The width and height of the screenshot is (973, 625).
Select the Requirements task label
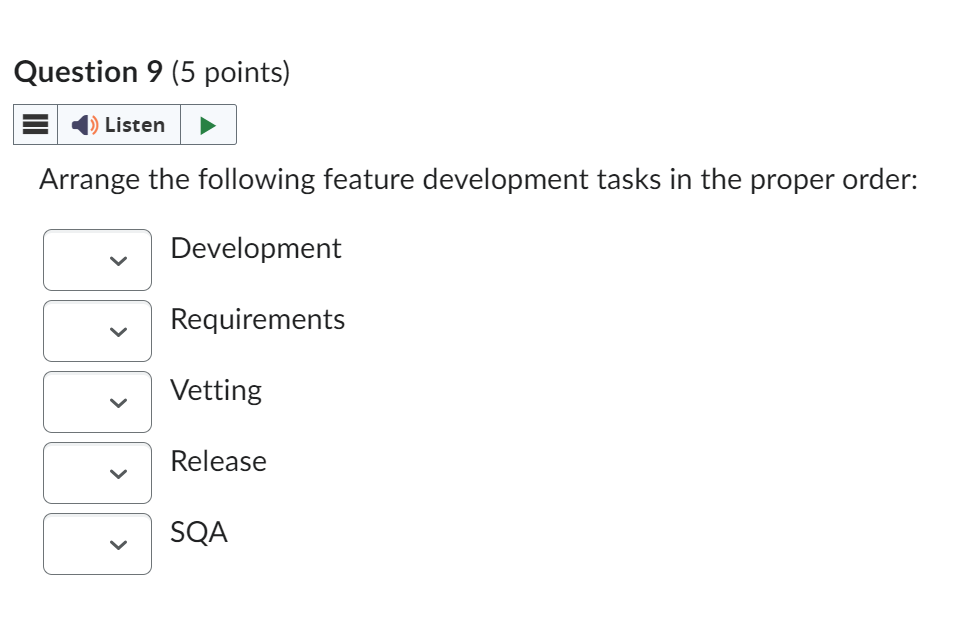257,320
